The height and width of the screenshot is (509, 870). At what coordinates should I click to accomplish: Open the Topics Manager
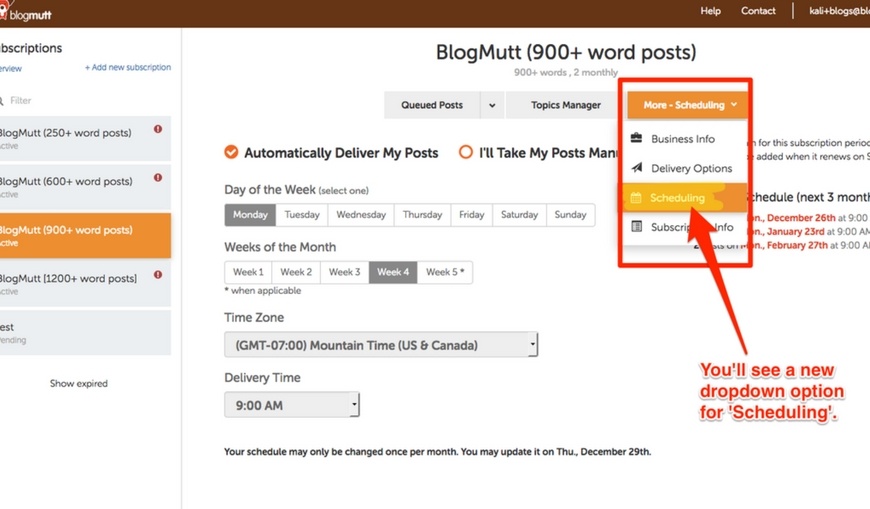pos(565,105)
